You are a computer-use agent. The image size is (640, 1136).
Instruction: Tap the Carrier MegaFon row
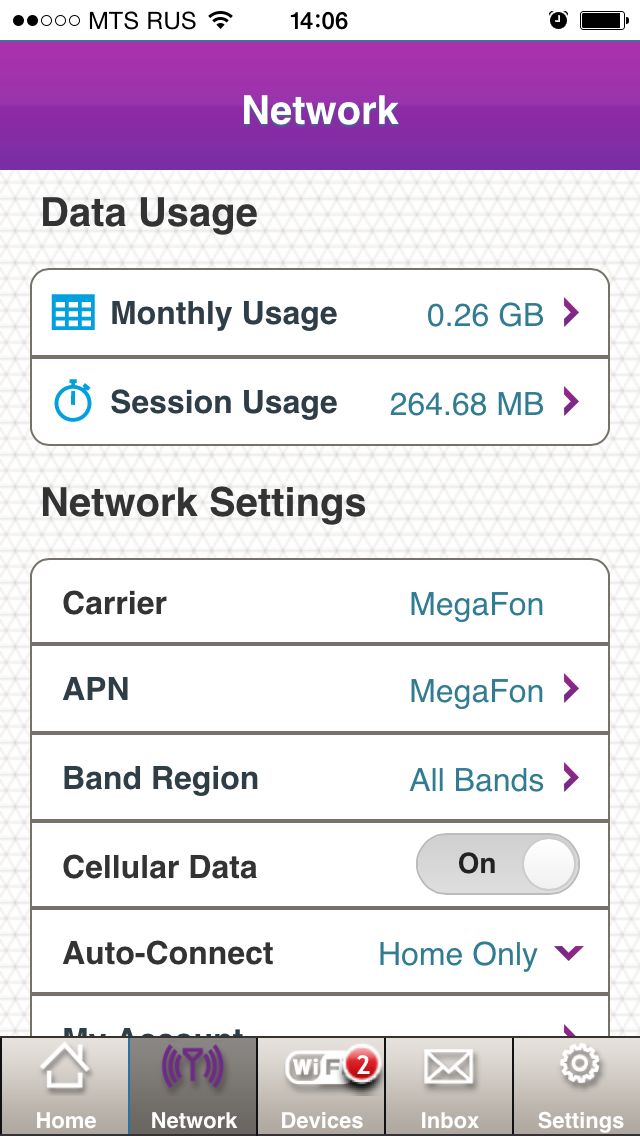320,603
